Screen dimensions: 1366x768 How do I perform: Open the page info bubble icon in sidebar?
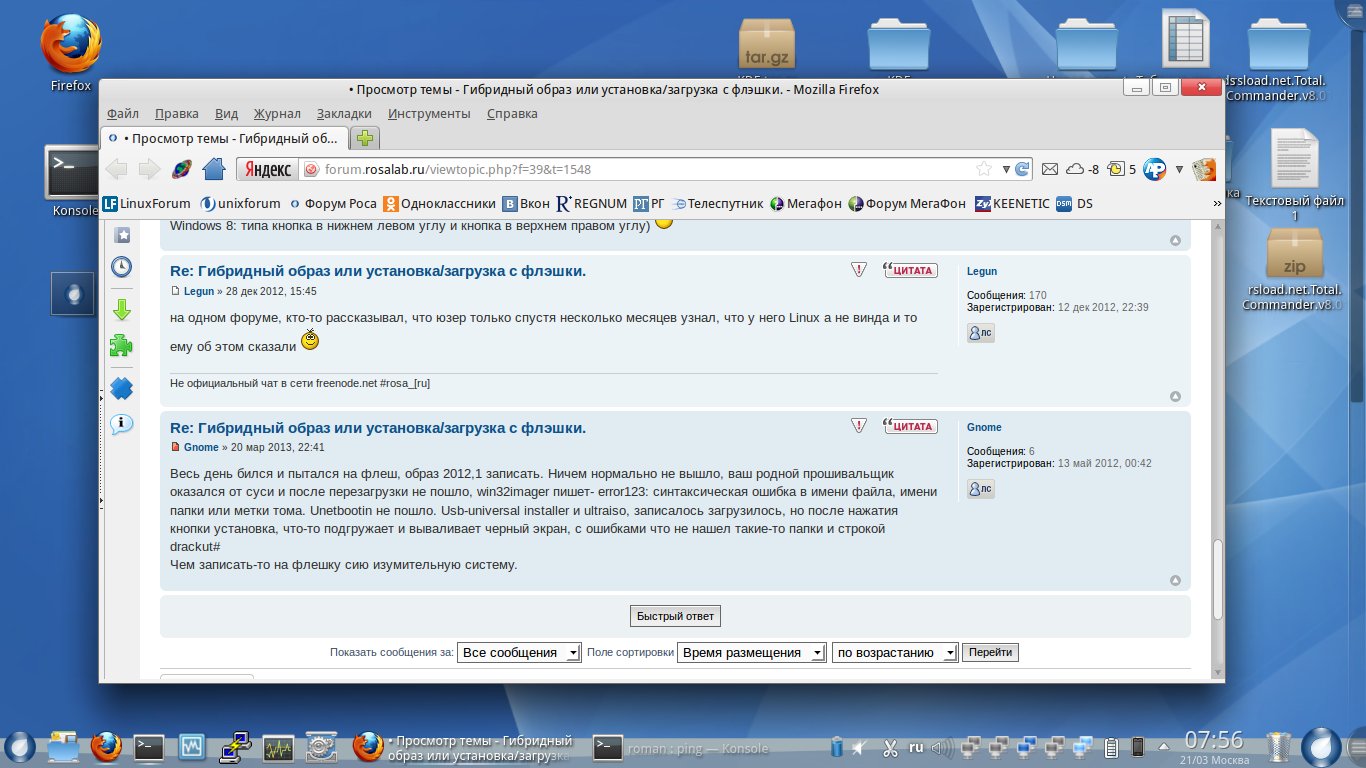(121, 424)
